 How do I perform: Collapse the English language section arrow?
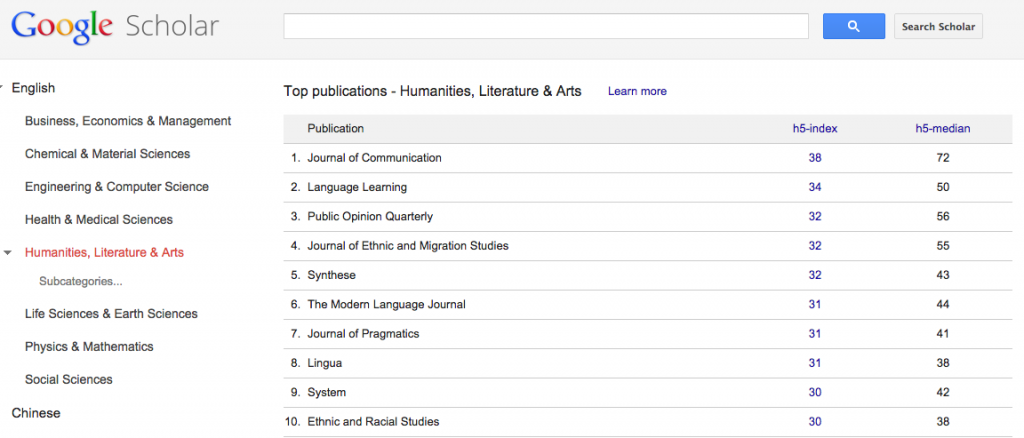[3, 88]
